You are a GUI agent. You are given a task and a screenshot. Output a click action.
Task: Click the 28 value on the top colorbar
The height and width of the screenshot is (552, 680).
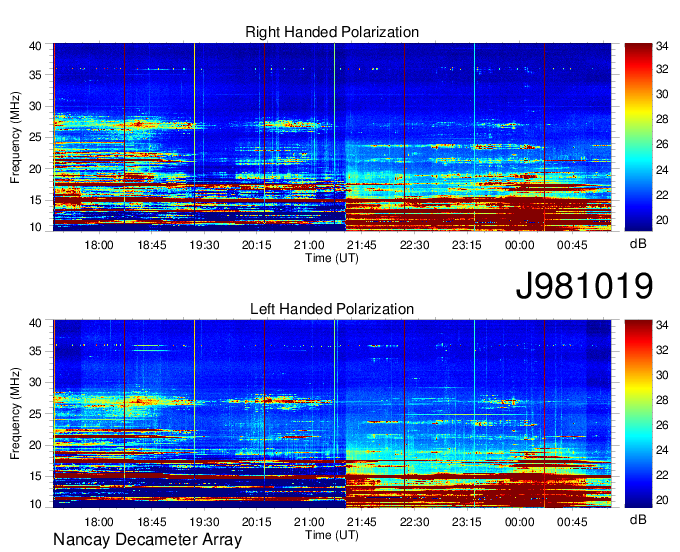pos(662,119)
